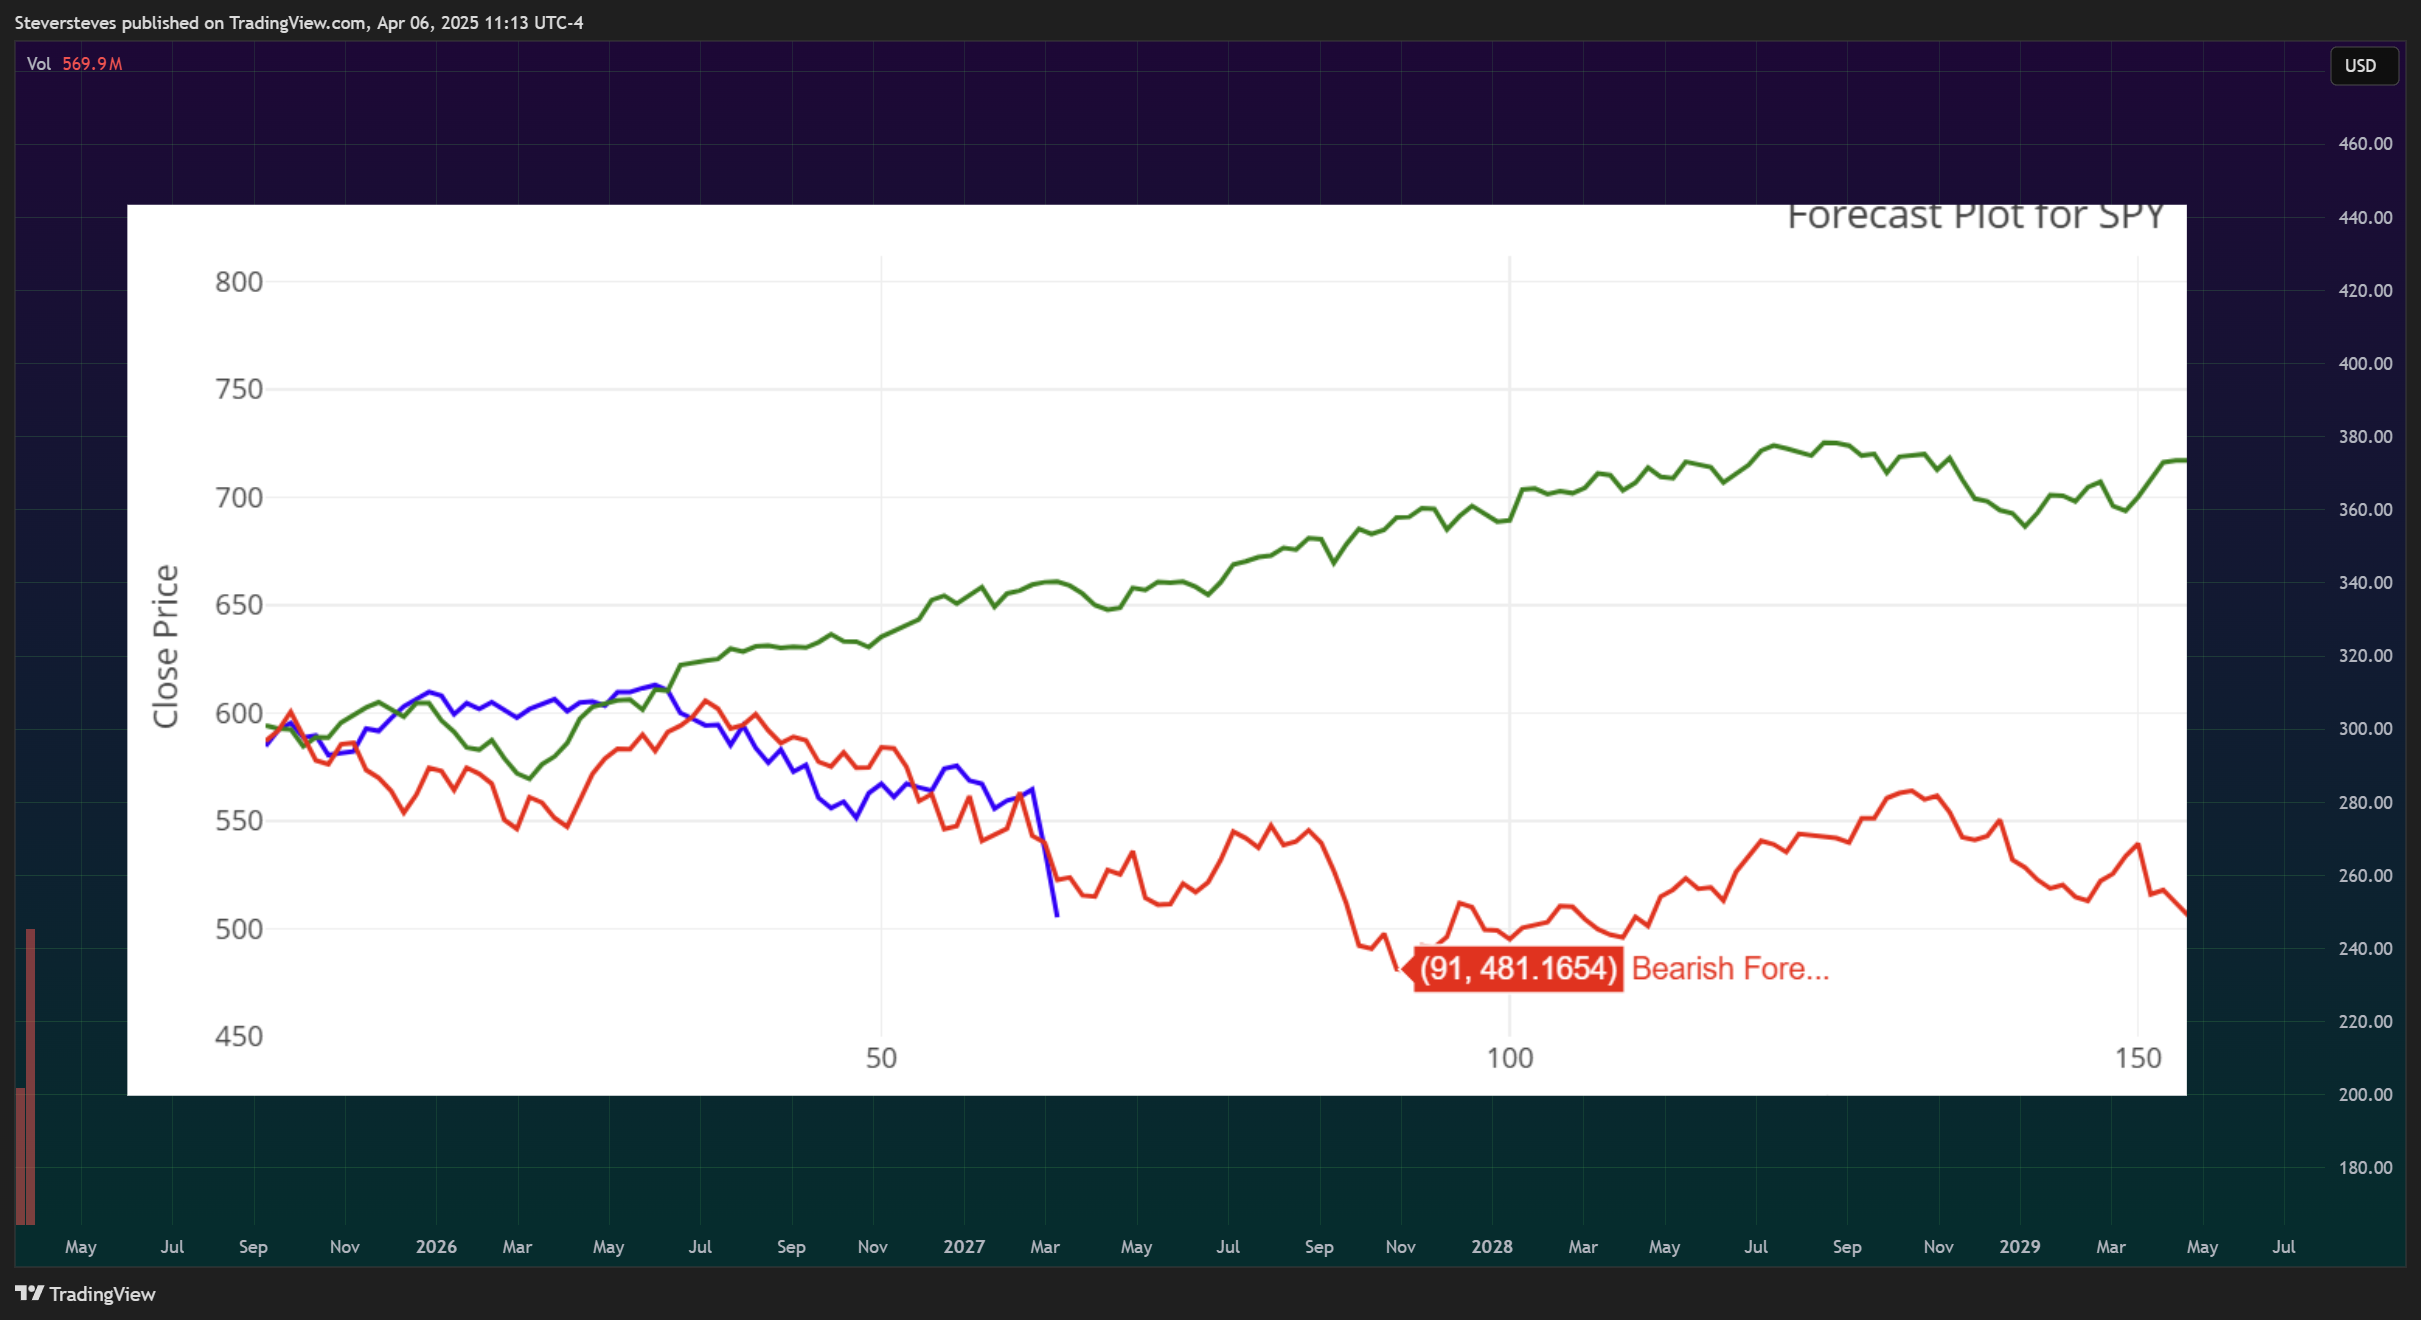This screenshot has height=1320, width=2421.
Task: Click the 2026 label on time axis
Action: [x=436, y=1247]
